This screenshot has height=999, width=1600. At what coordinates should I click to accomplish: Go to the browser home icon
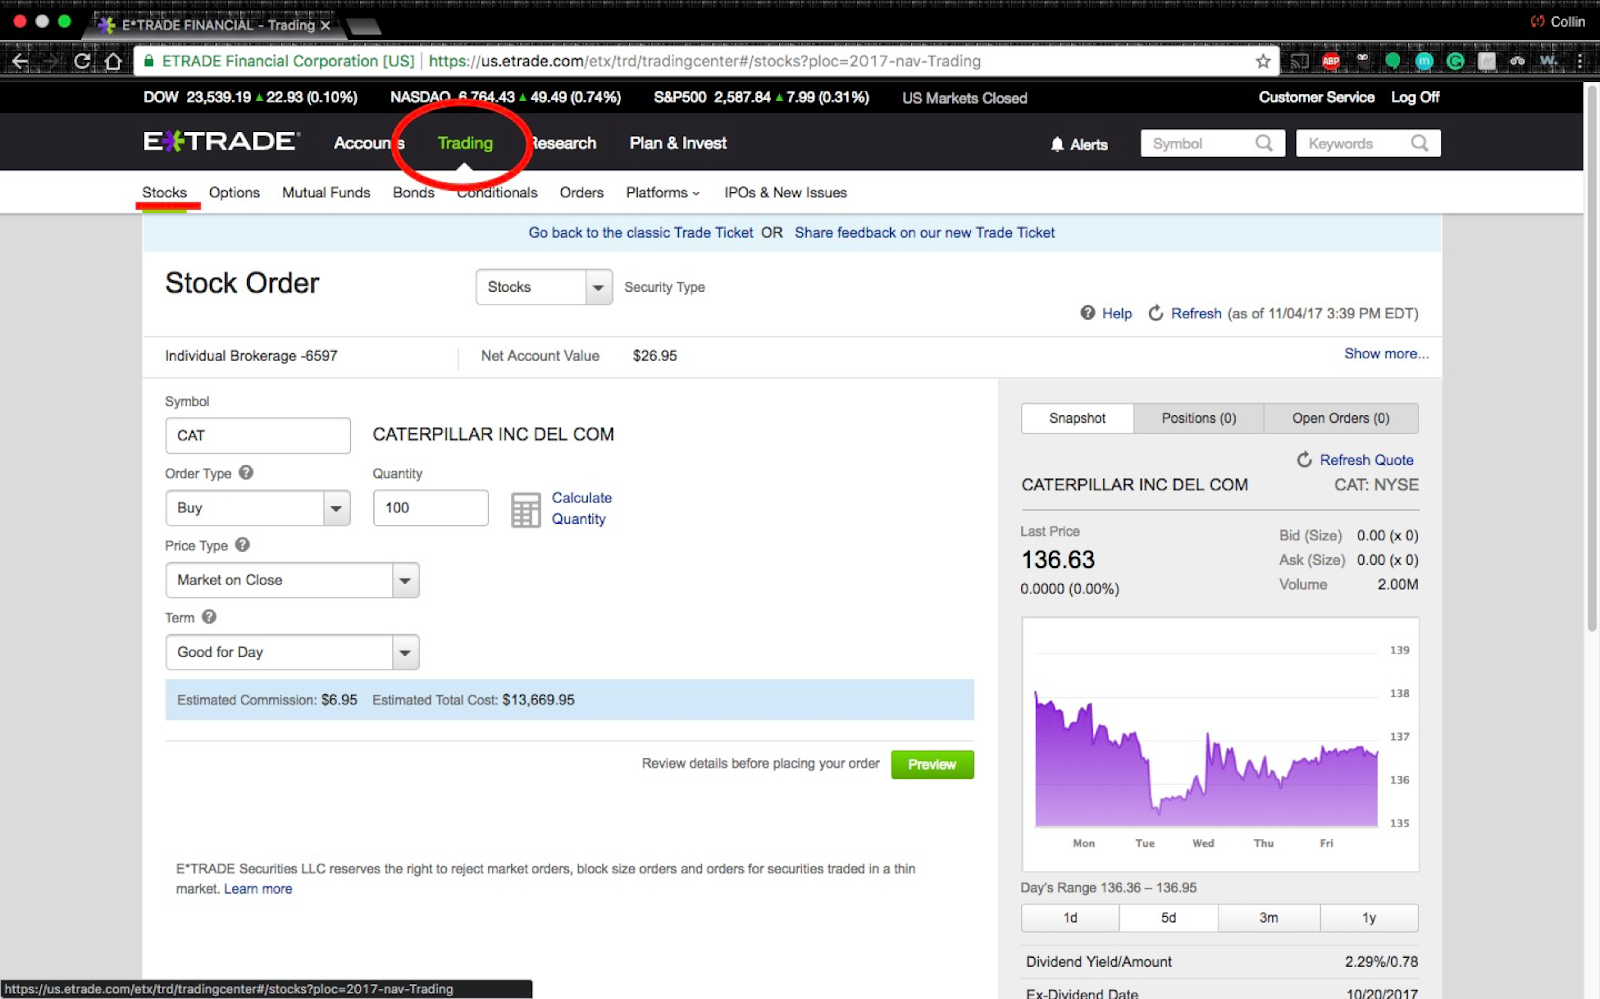click(114, 61)
